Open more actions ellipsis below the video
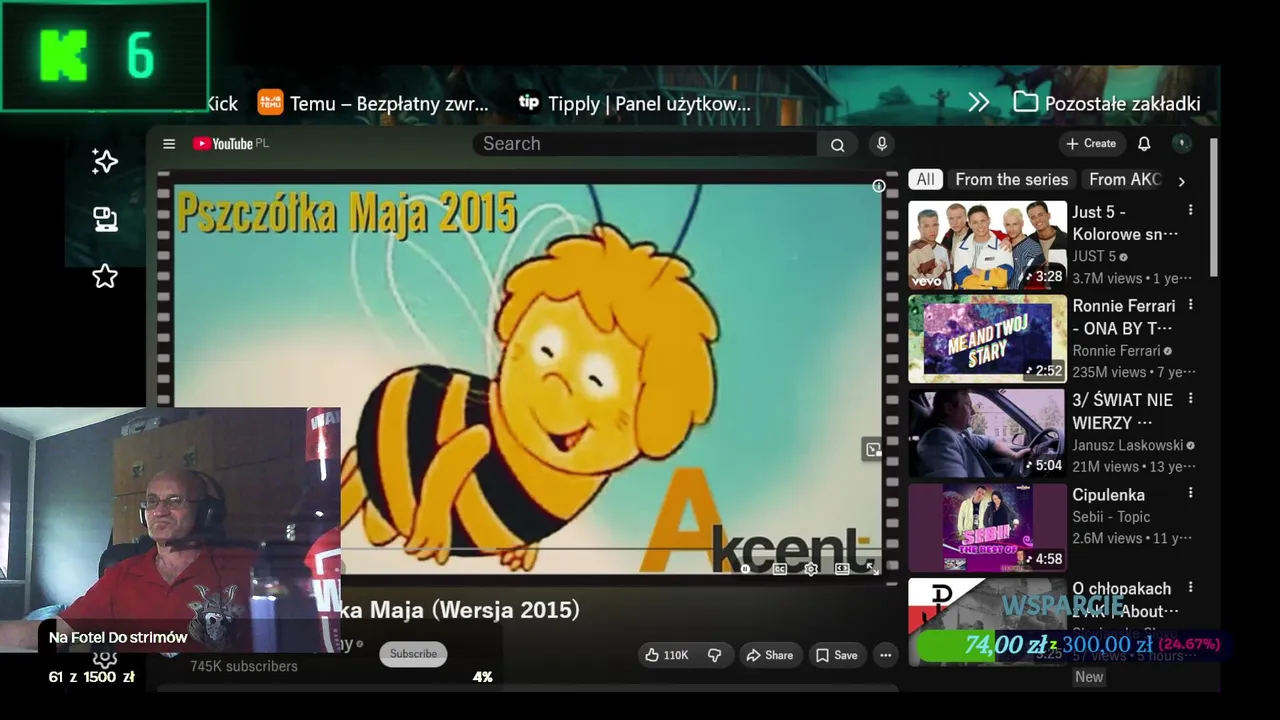The image size is (1280, 720). pyautogui.click(x=885, y=655)
